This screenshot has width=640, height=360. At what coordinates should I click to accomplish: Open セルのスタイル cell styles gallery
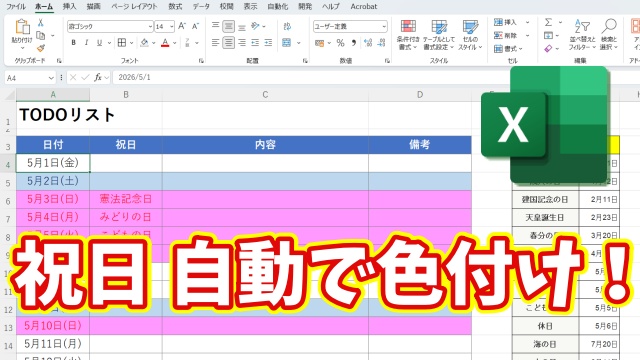click(x=470, y=35)
